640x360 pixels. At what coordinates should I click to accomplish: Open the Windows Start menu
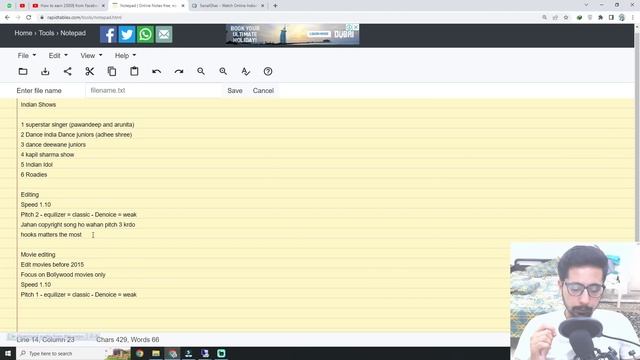8,353
